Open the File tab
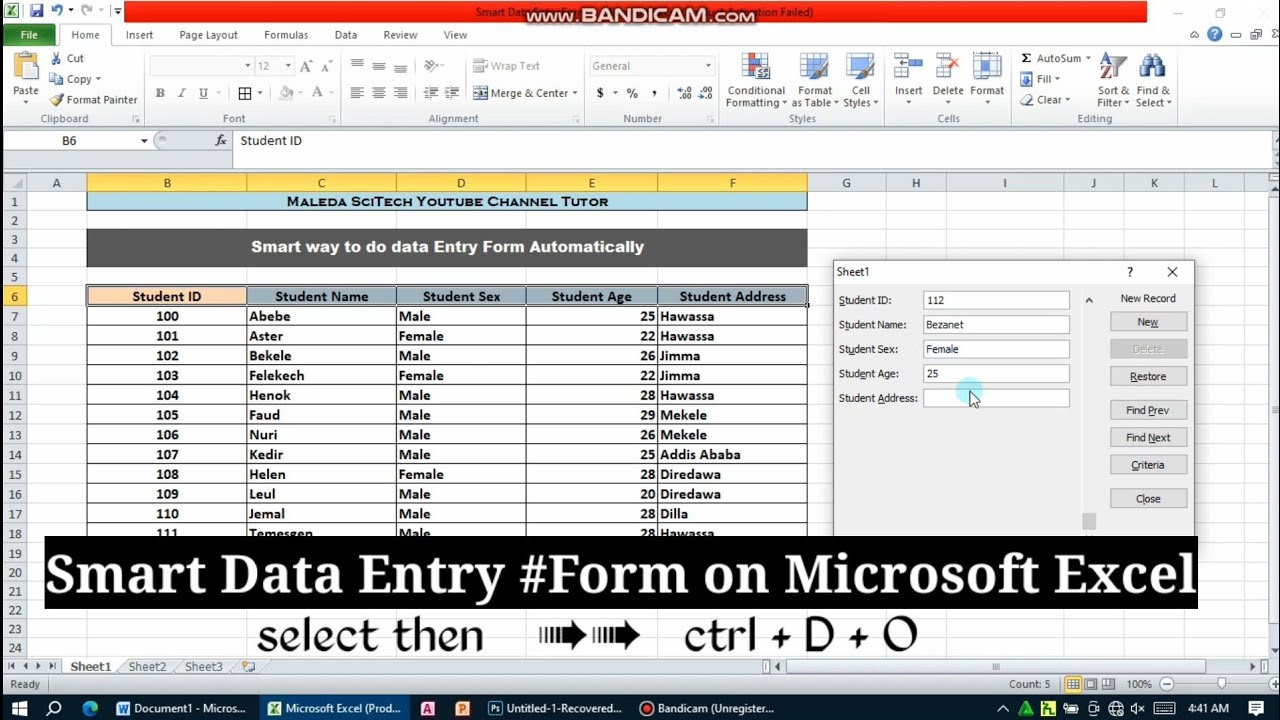This screenshot has width=1280, height=720. [29, 35]
